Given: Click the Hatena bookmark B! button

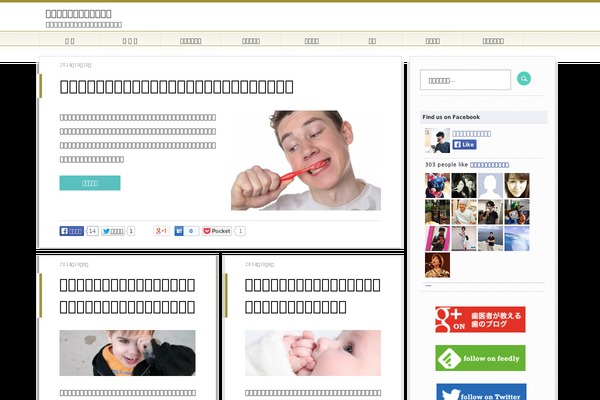Looking at the screenshot, I should pos(179,231).
